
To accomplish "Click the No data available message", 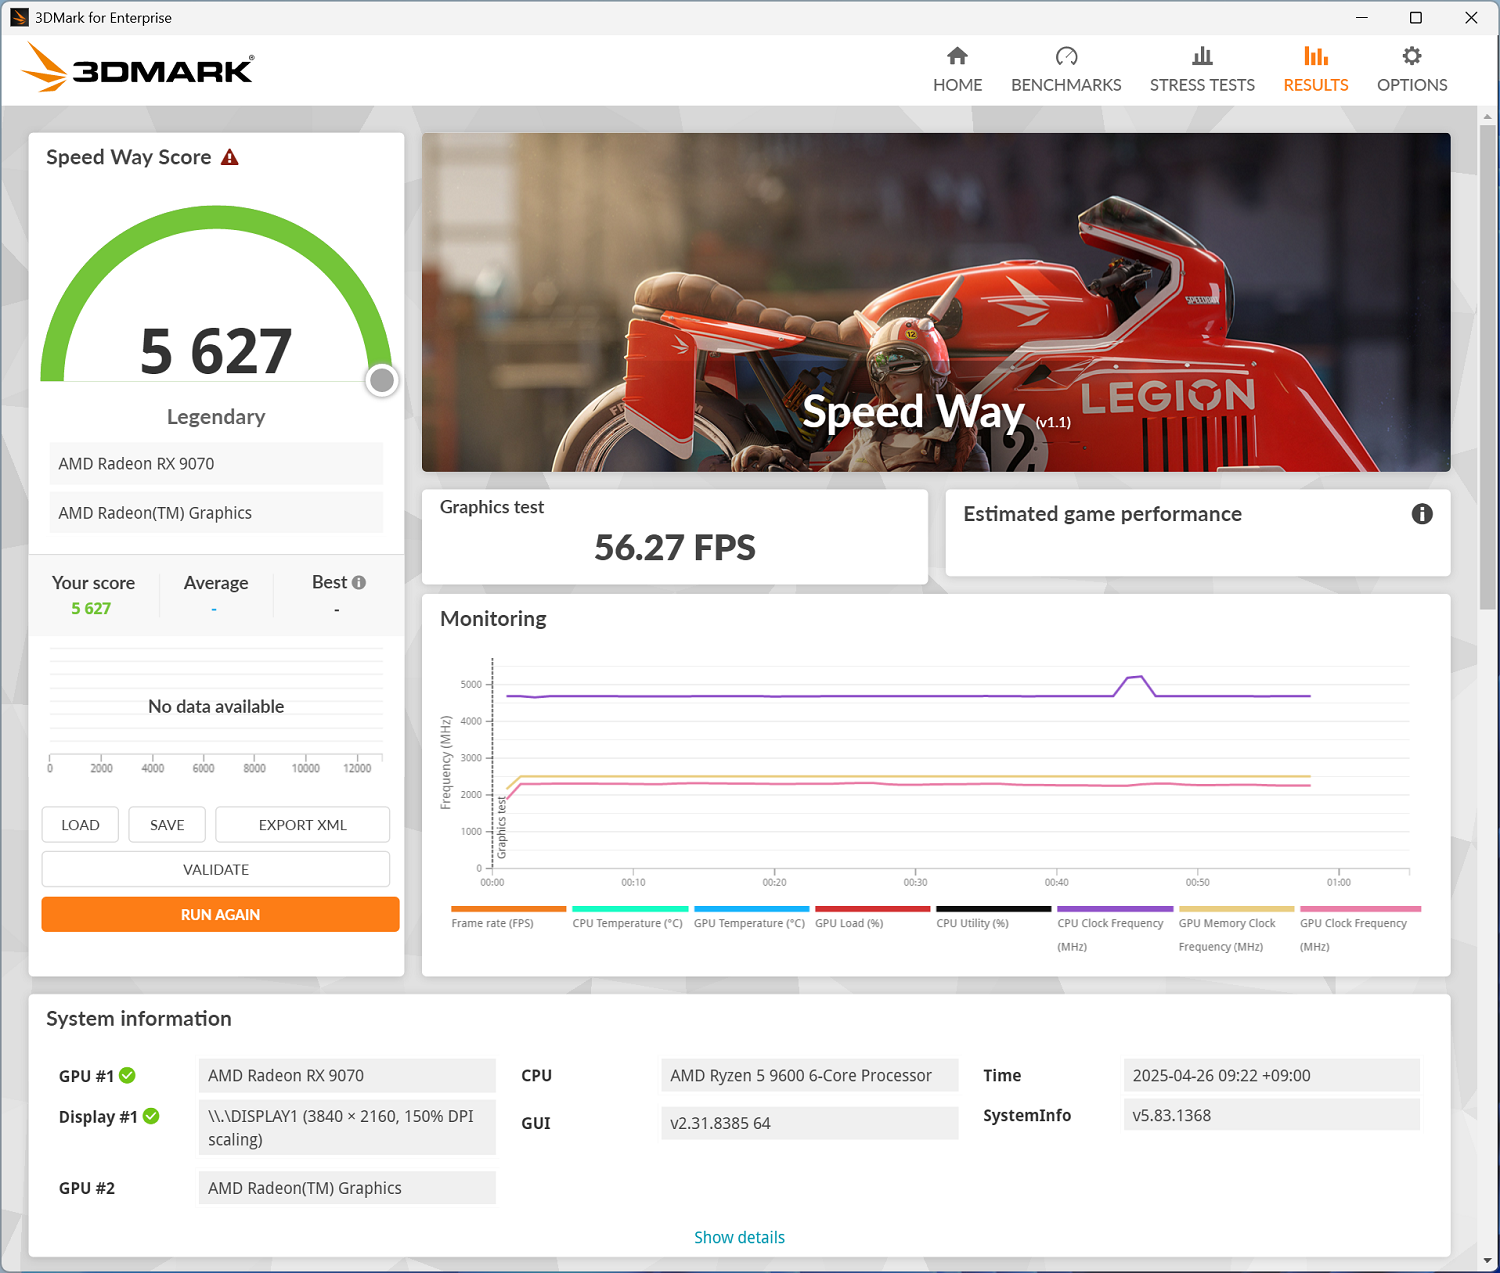I will click(216, 707).
